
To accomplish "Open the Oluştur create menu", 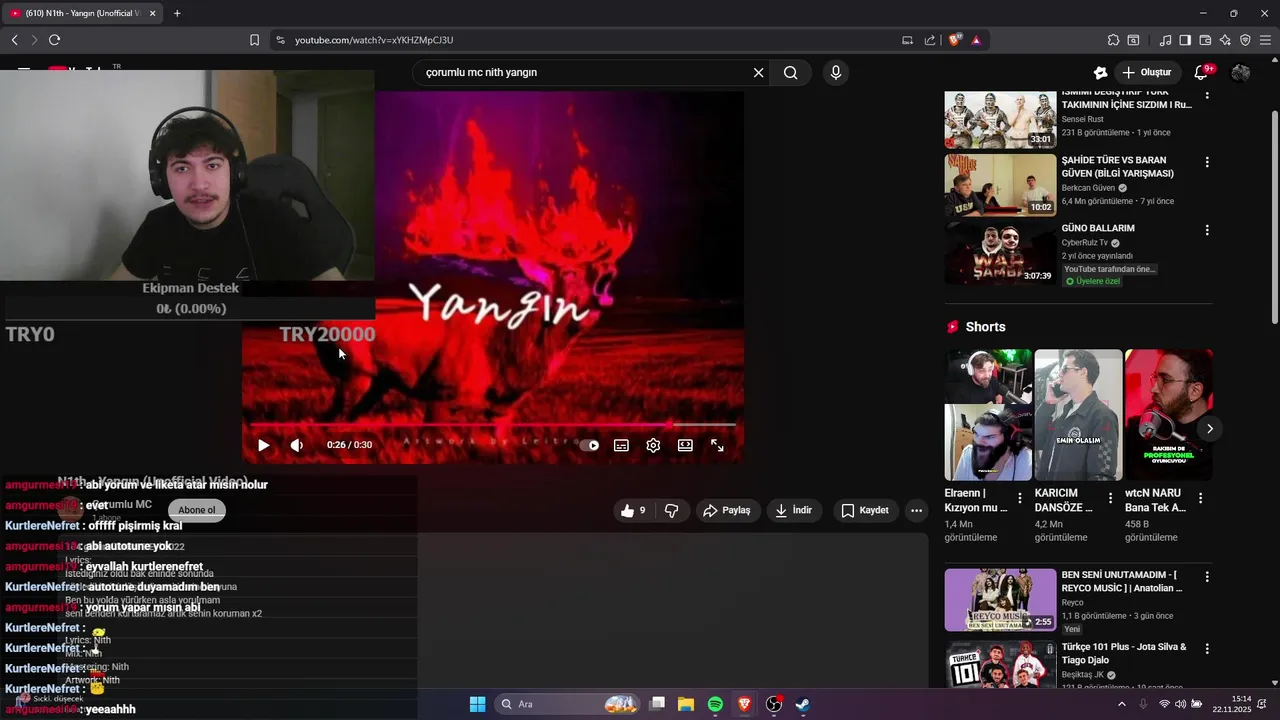I will 1146,72.
